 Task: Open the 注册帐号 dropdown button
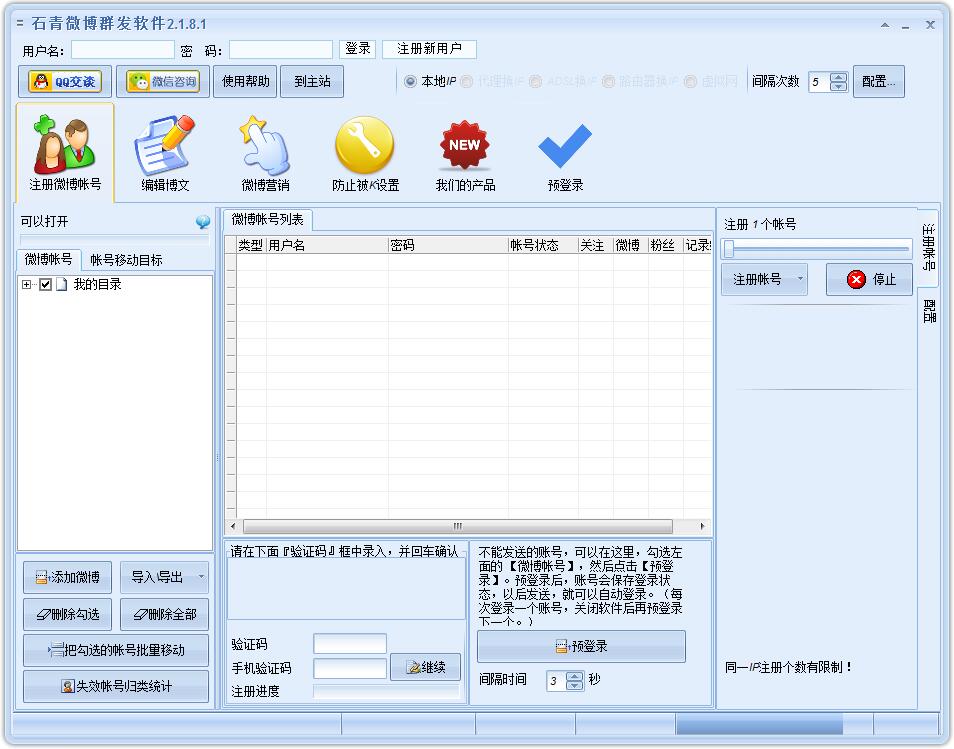click(x=764, y=279)
